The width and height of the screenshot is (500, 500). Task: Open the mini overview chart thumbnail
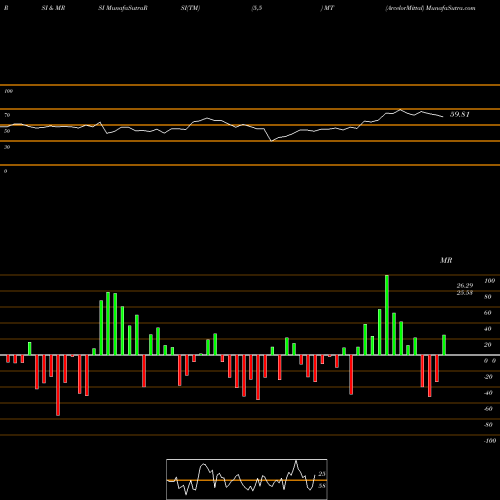pyautogui.click(x=247, y=479)
